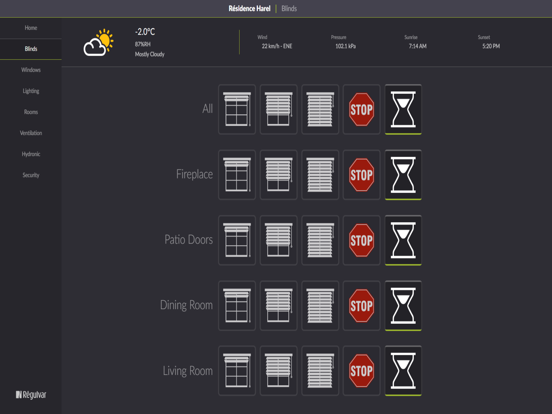Click the Patio Doors row label
Viewport: 552px width, 414px height.
point(188,240)
